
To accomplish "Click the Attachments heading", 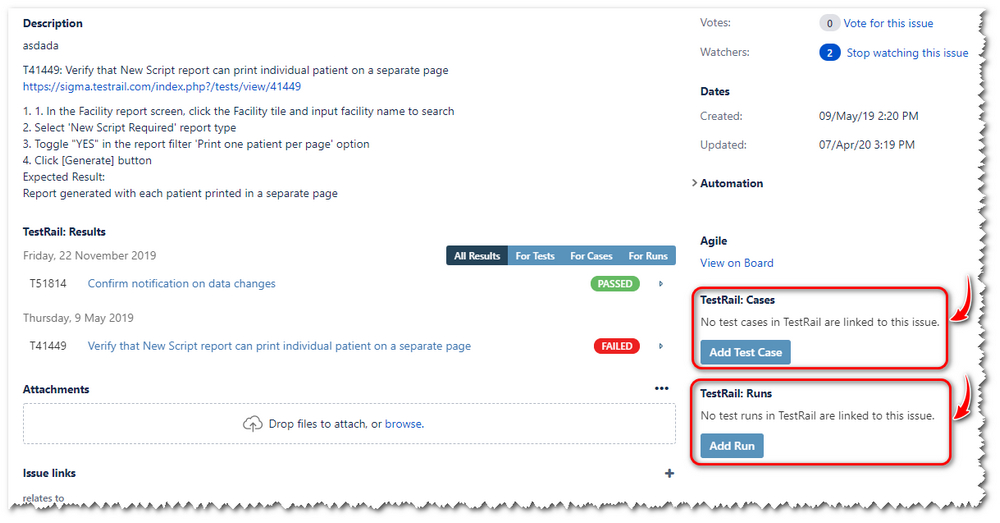I will 56,390.
